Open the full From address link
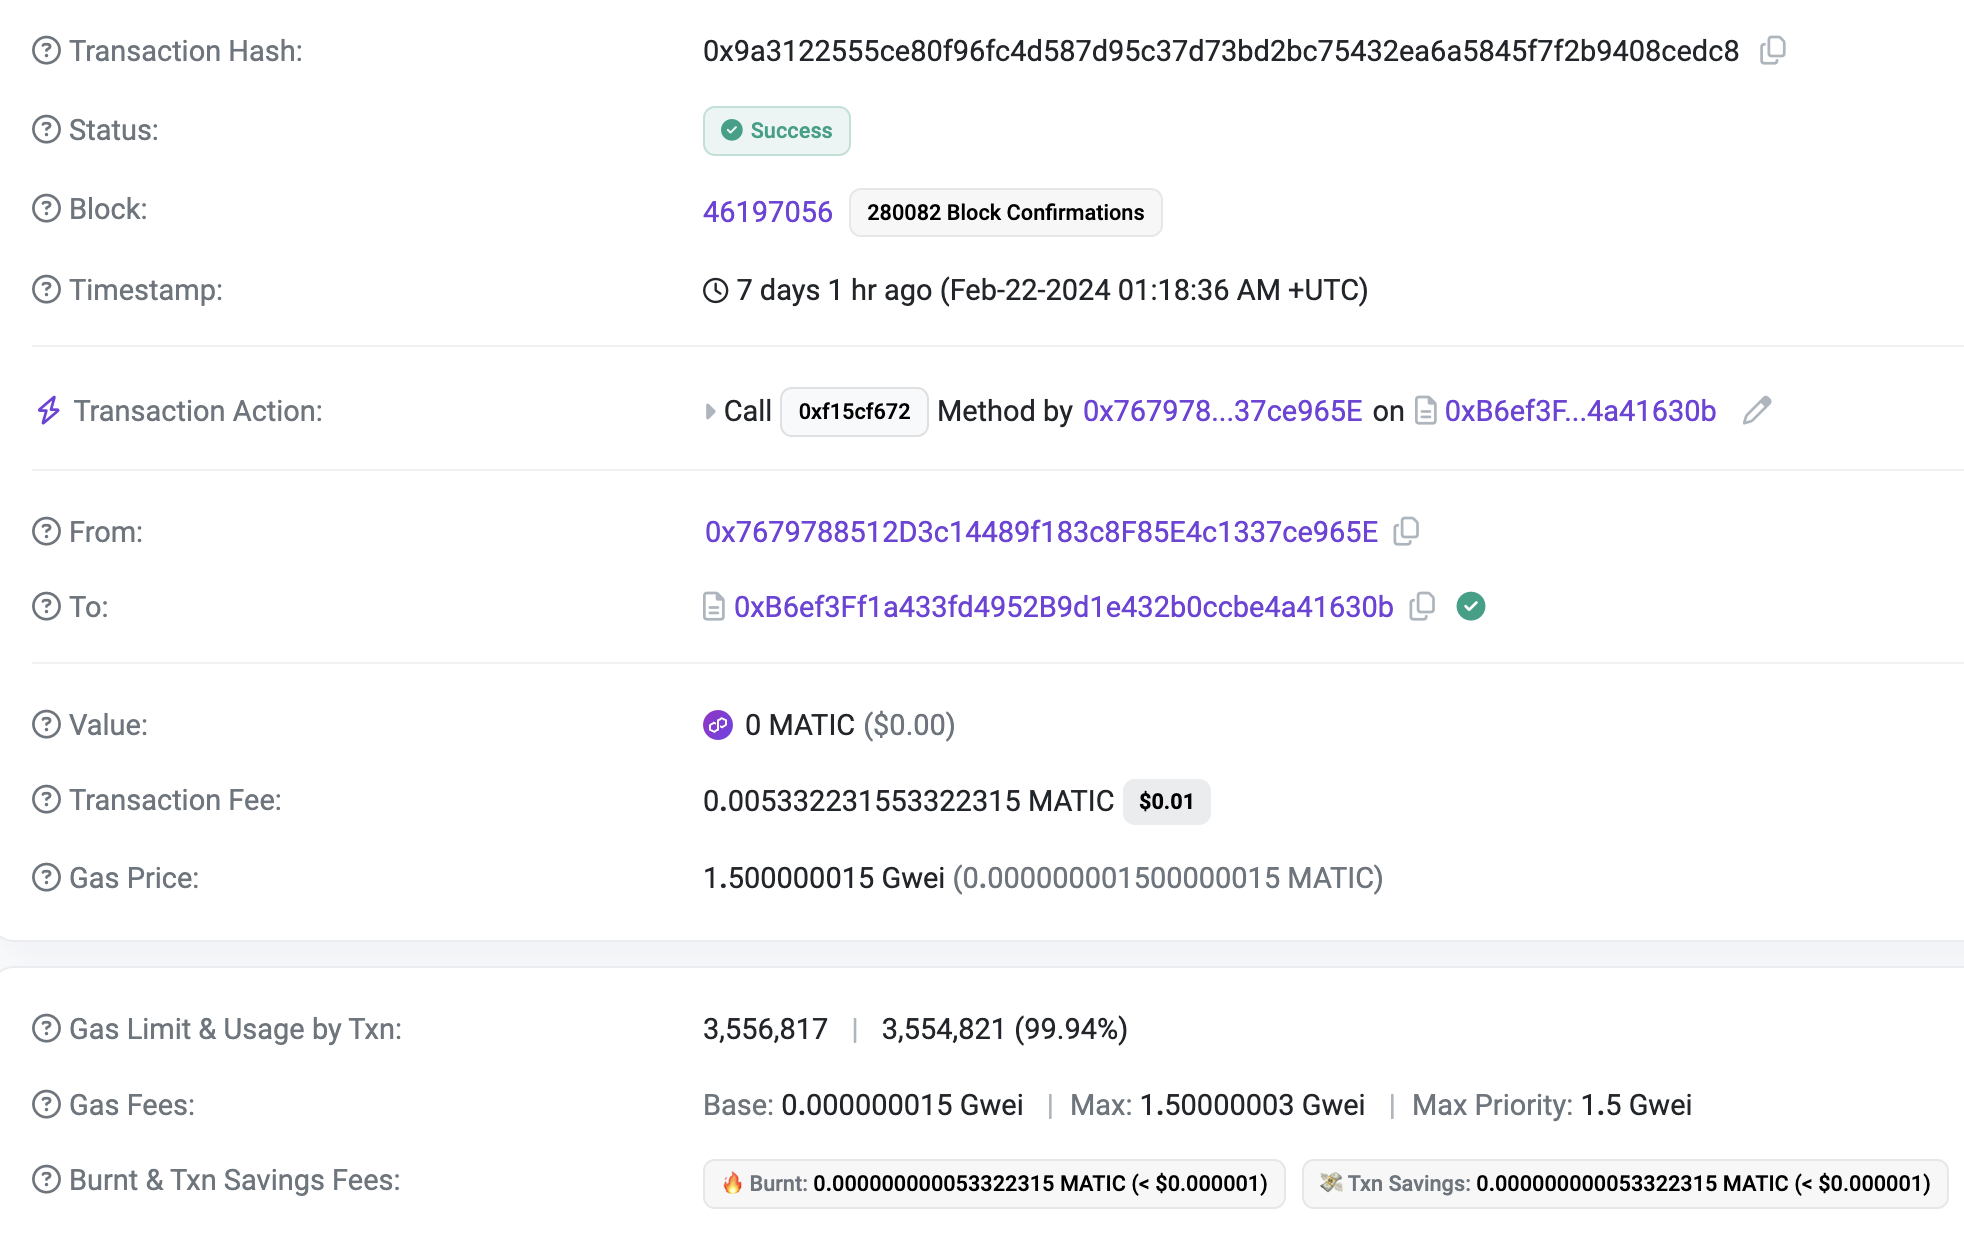This screenshot has width=1964, height=1242. click(1041, 532)
